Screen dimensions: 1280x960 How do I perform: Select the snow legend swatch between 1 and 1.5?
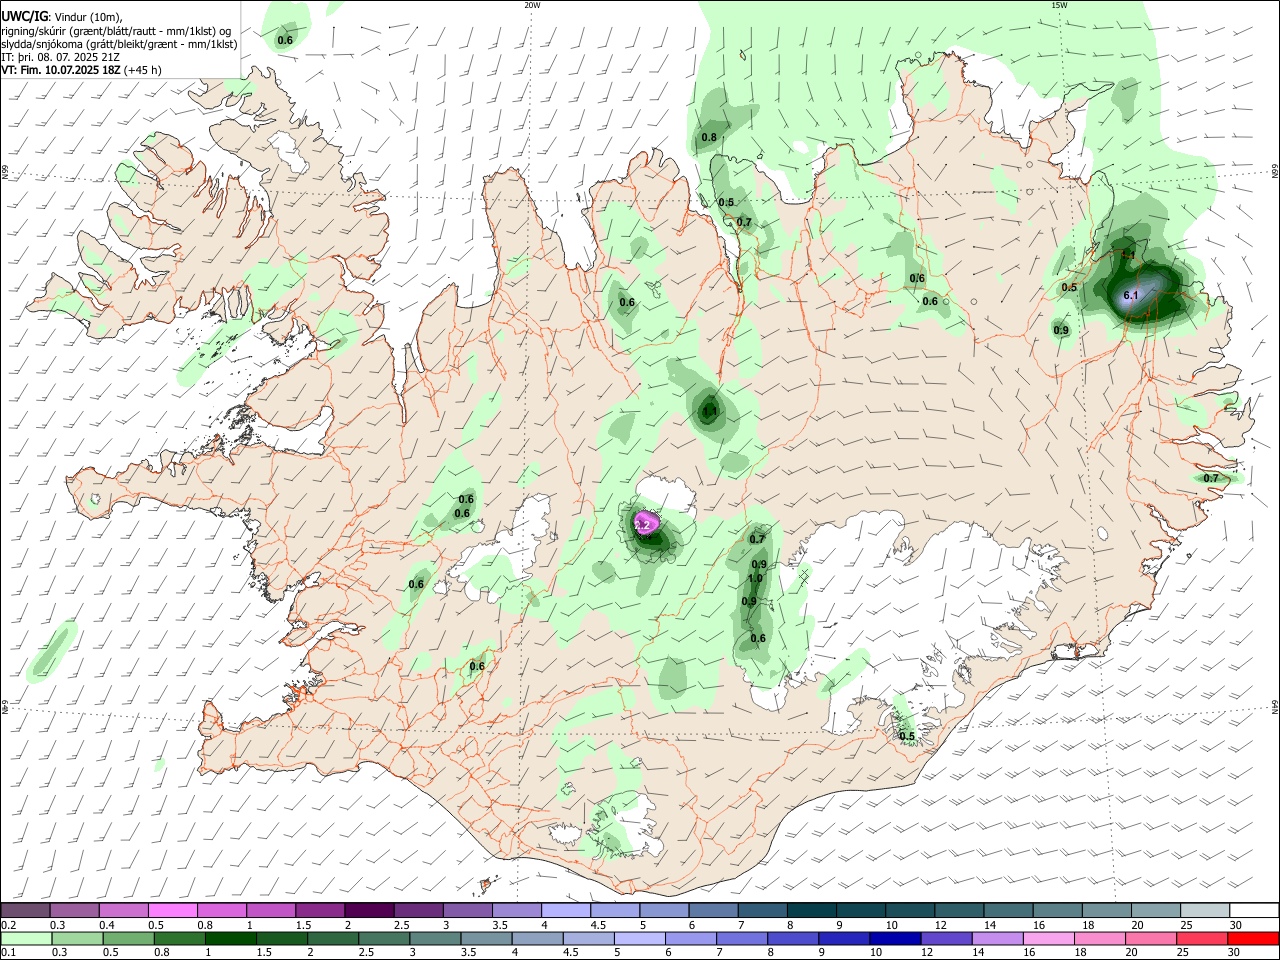pyautogui.click(x=271, y=911)
